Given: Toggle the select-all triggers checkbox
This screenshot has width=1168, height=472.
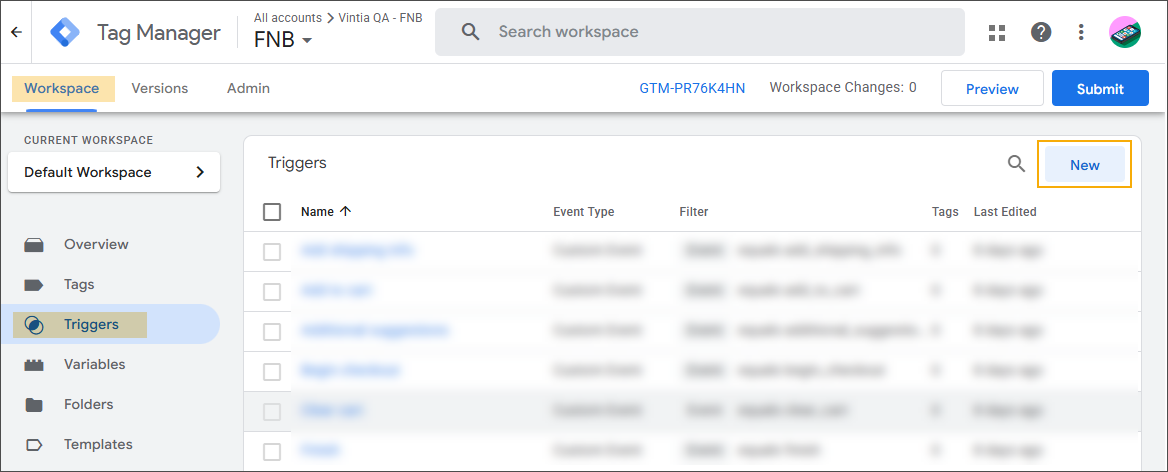Looking at the screenshot, I should 272,212.
